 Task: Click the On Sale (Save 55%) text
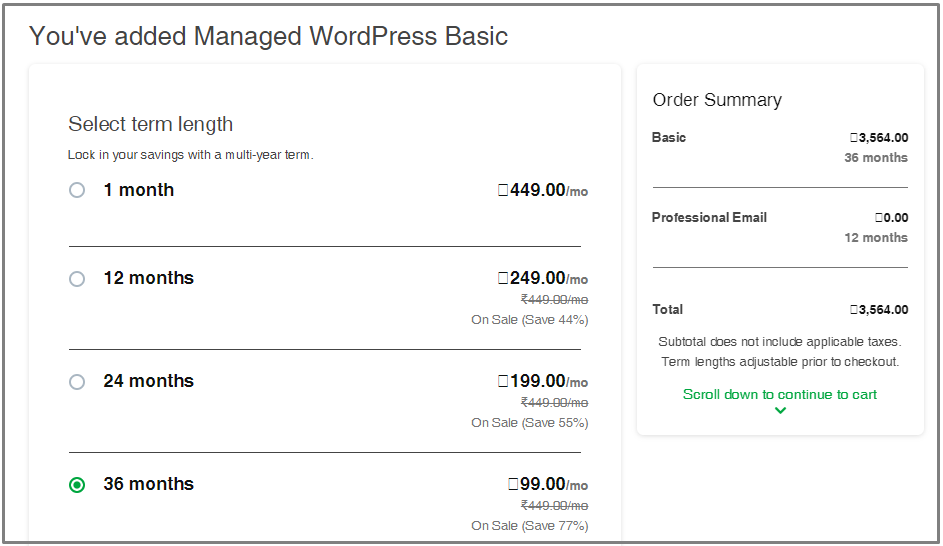(530, 423)
